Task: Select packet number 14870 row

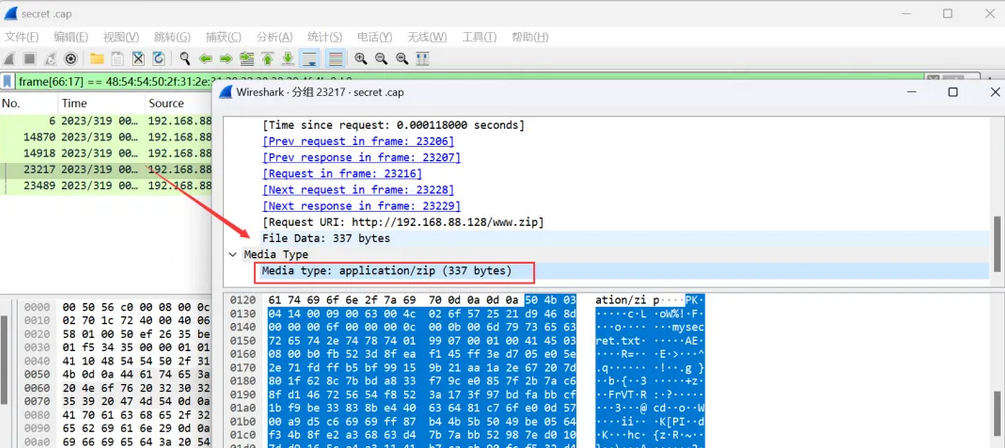Action: [x=106, y=137]
